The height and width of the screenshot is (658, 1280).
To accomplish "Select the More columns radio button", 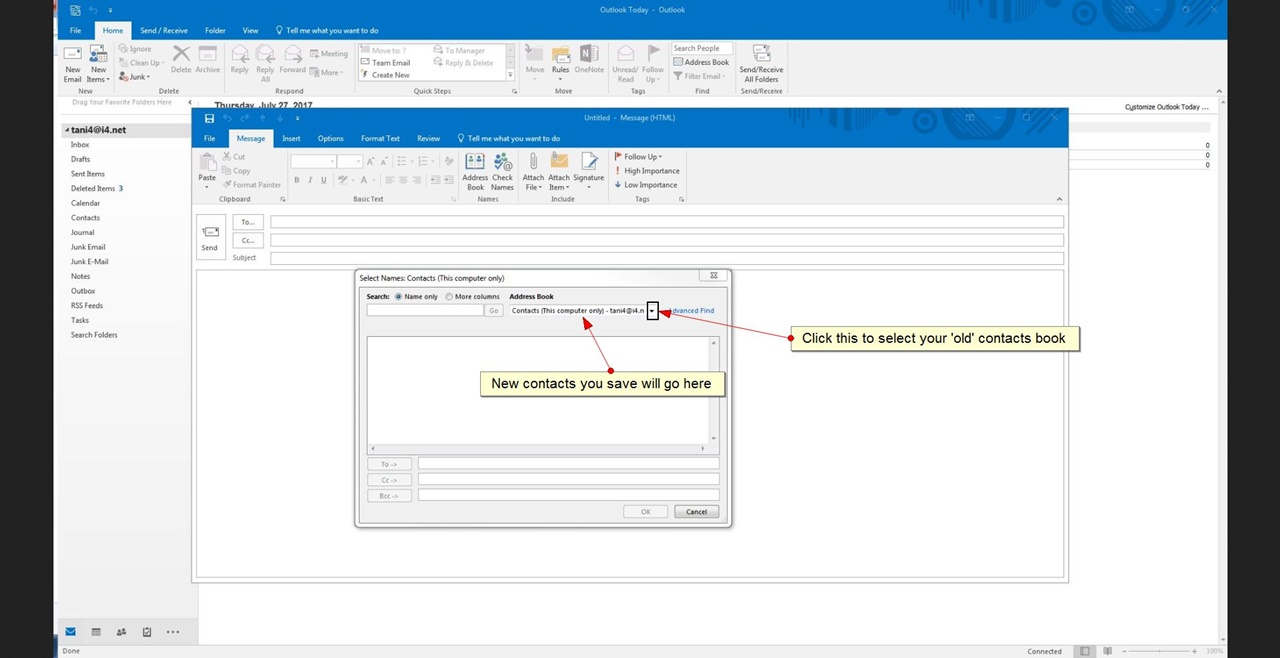I will click(x=449, y=297).
